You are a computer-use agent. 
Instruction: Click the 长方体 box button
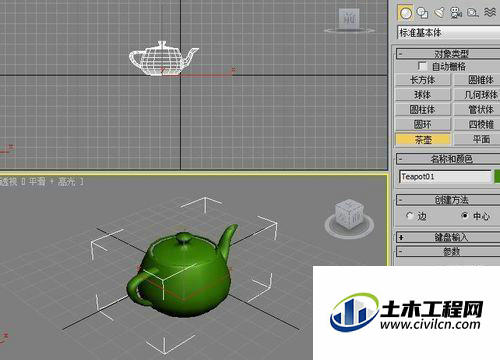(x=423, y=80)
